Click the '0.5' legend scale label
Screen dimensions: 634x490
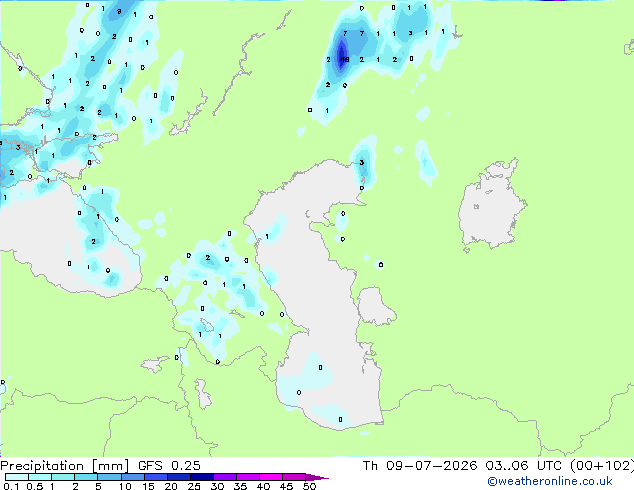point(34,486)
